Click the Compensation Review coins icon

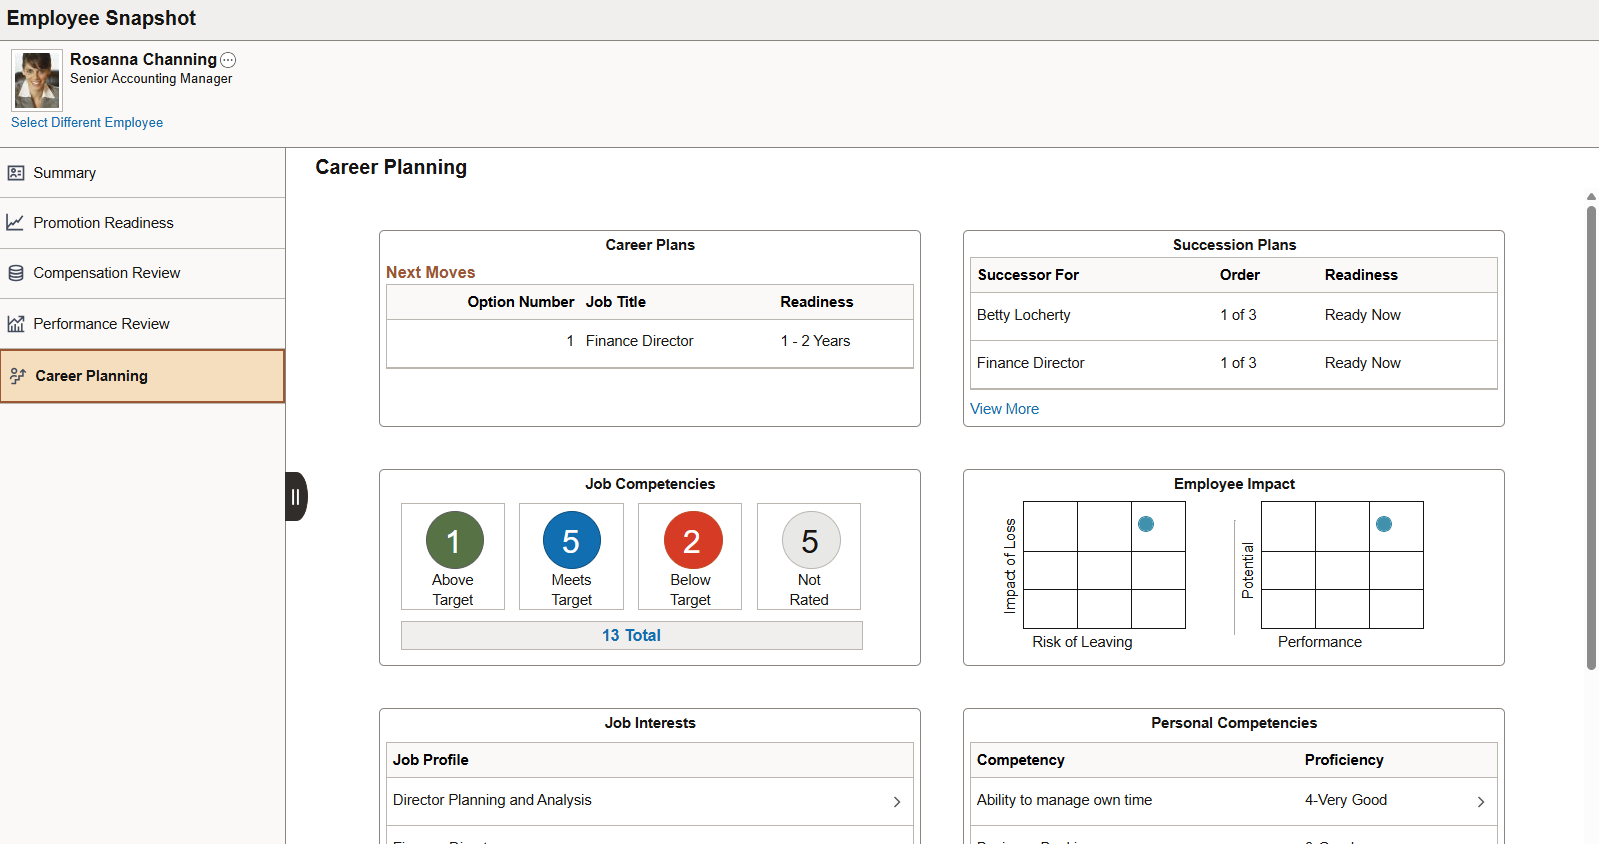tap(16, 273)
